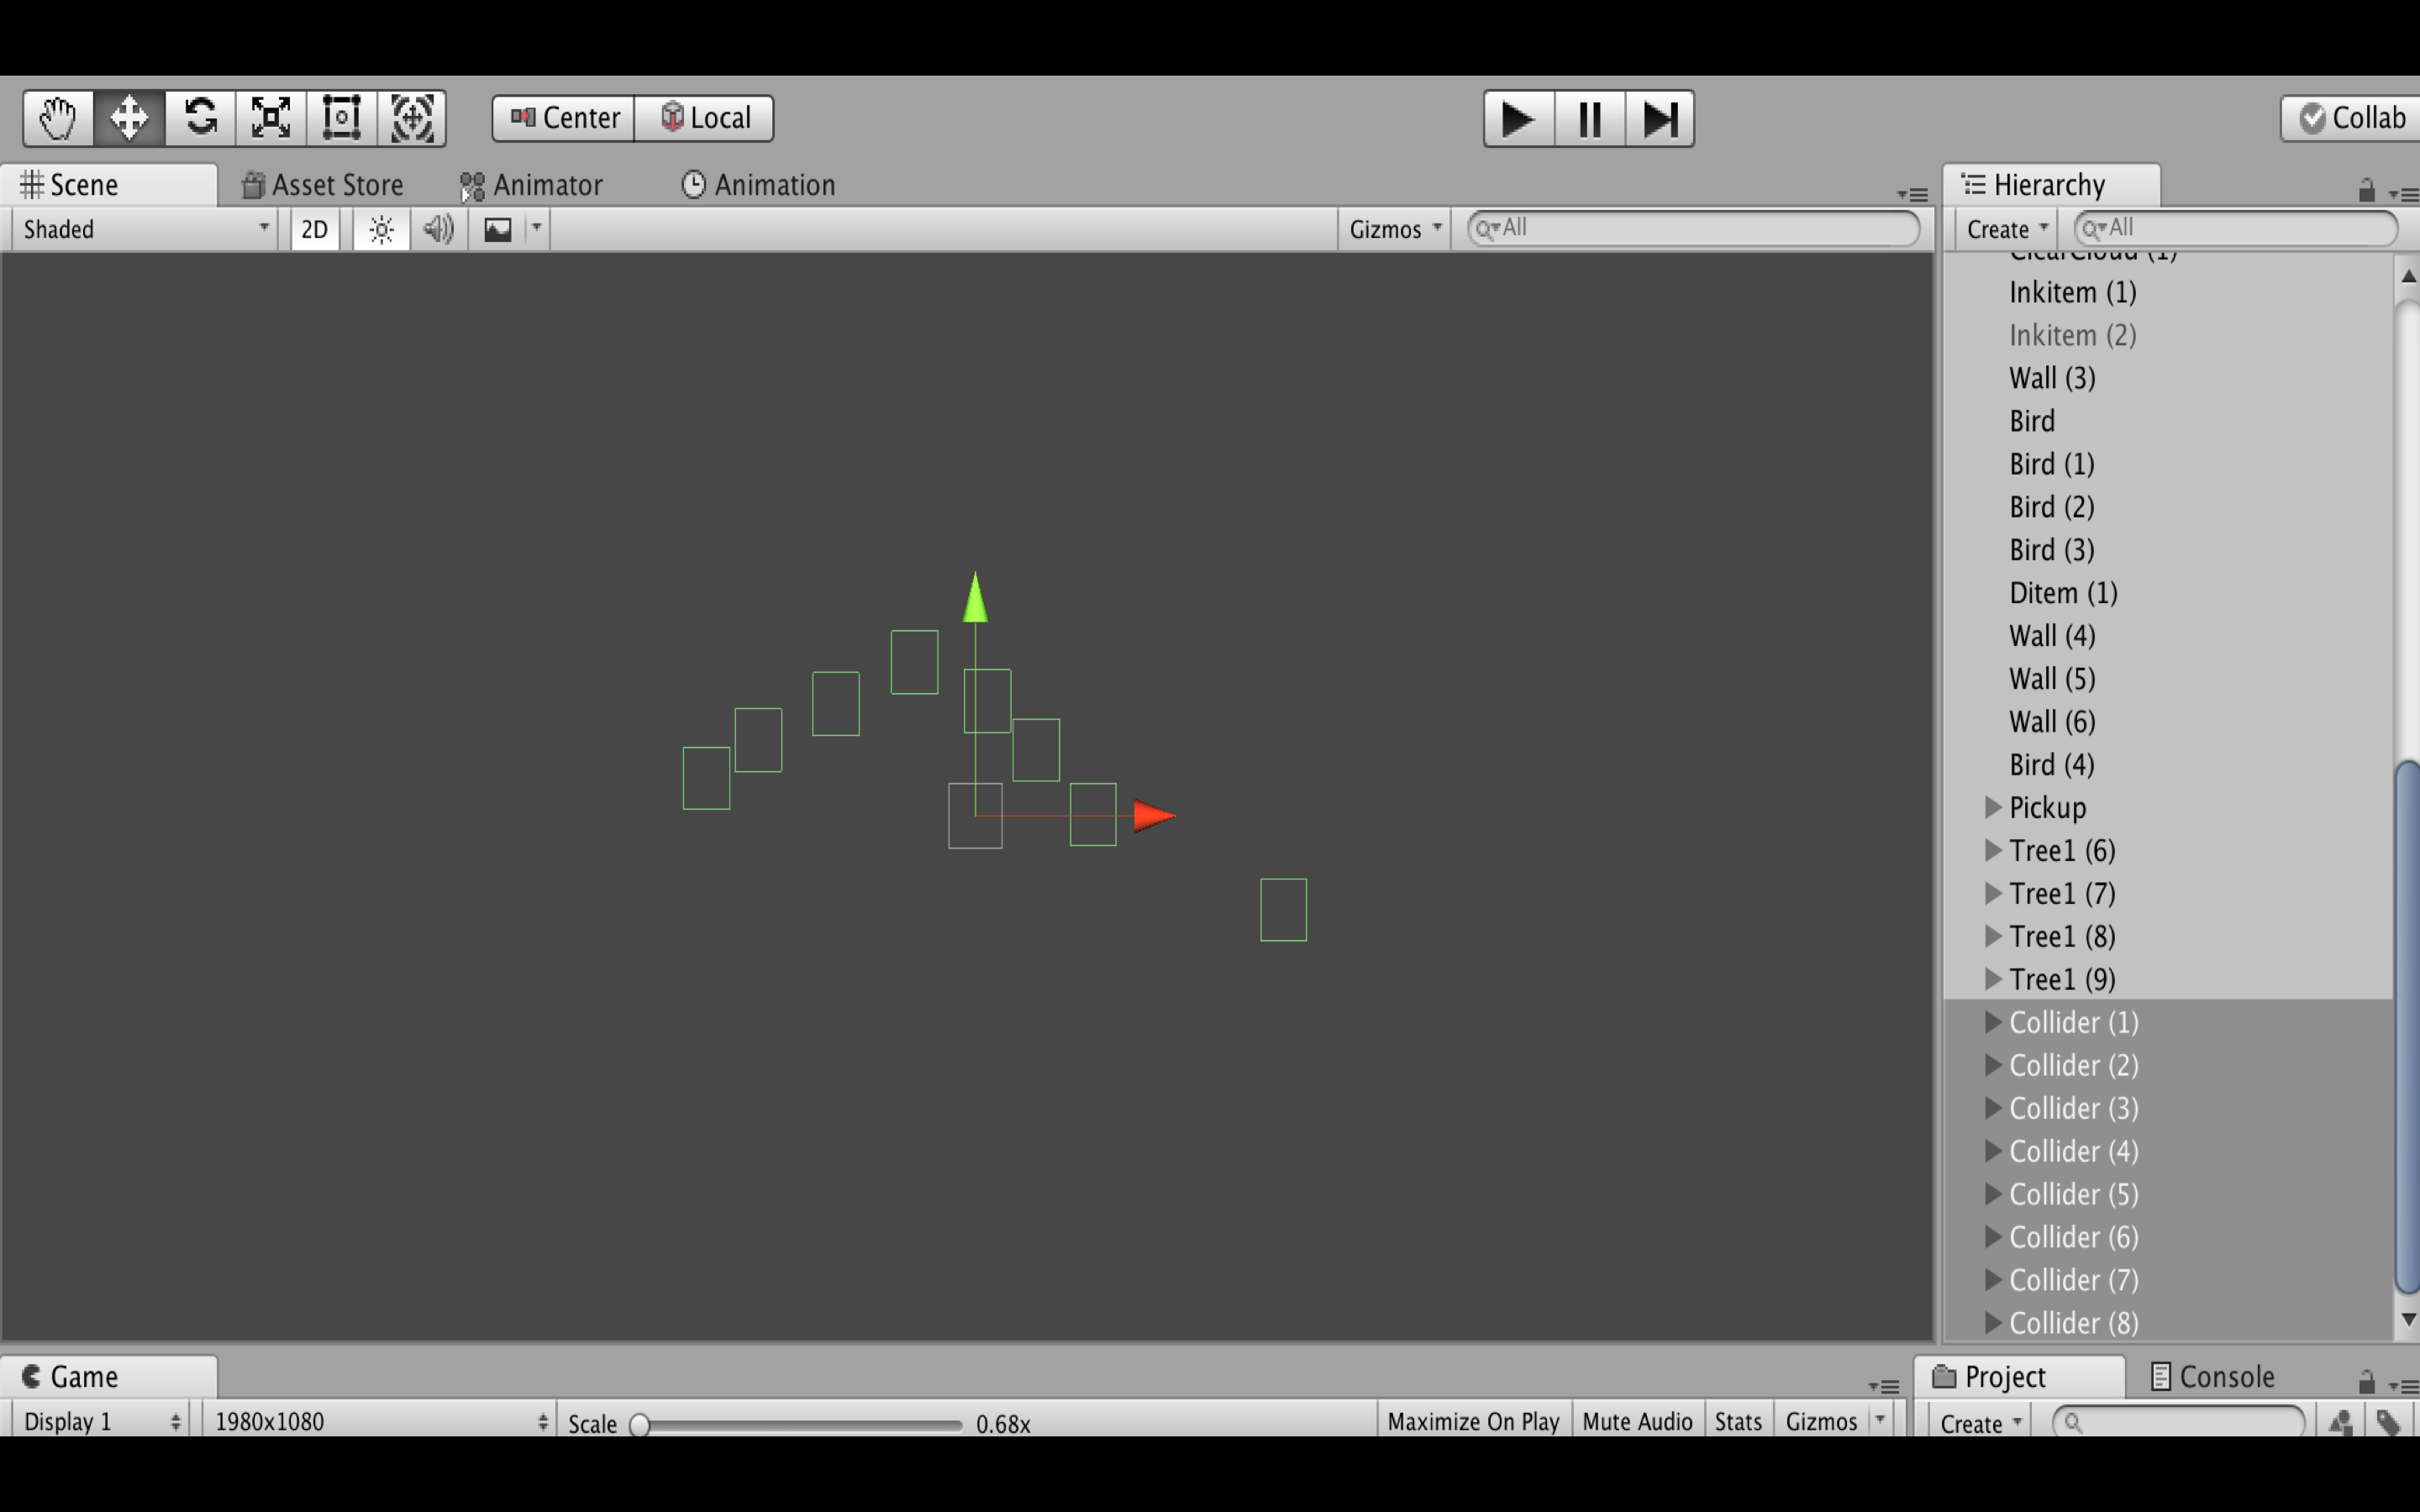Select the combined Transform tool
This screenshot has width=2420, height=1512.
click(412, 118)
